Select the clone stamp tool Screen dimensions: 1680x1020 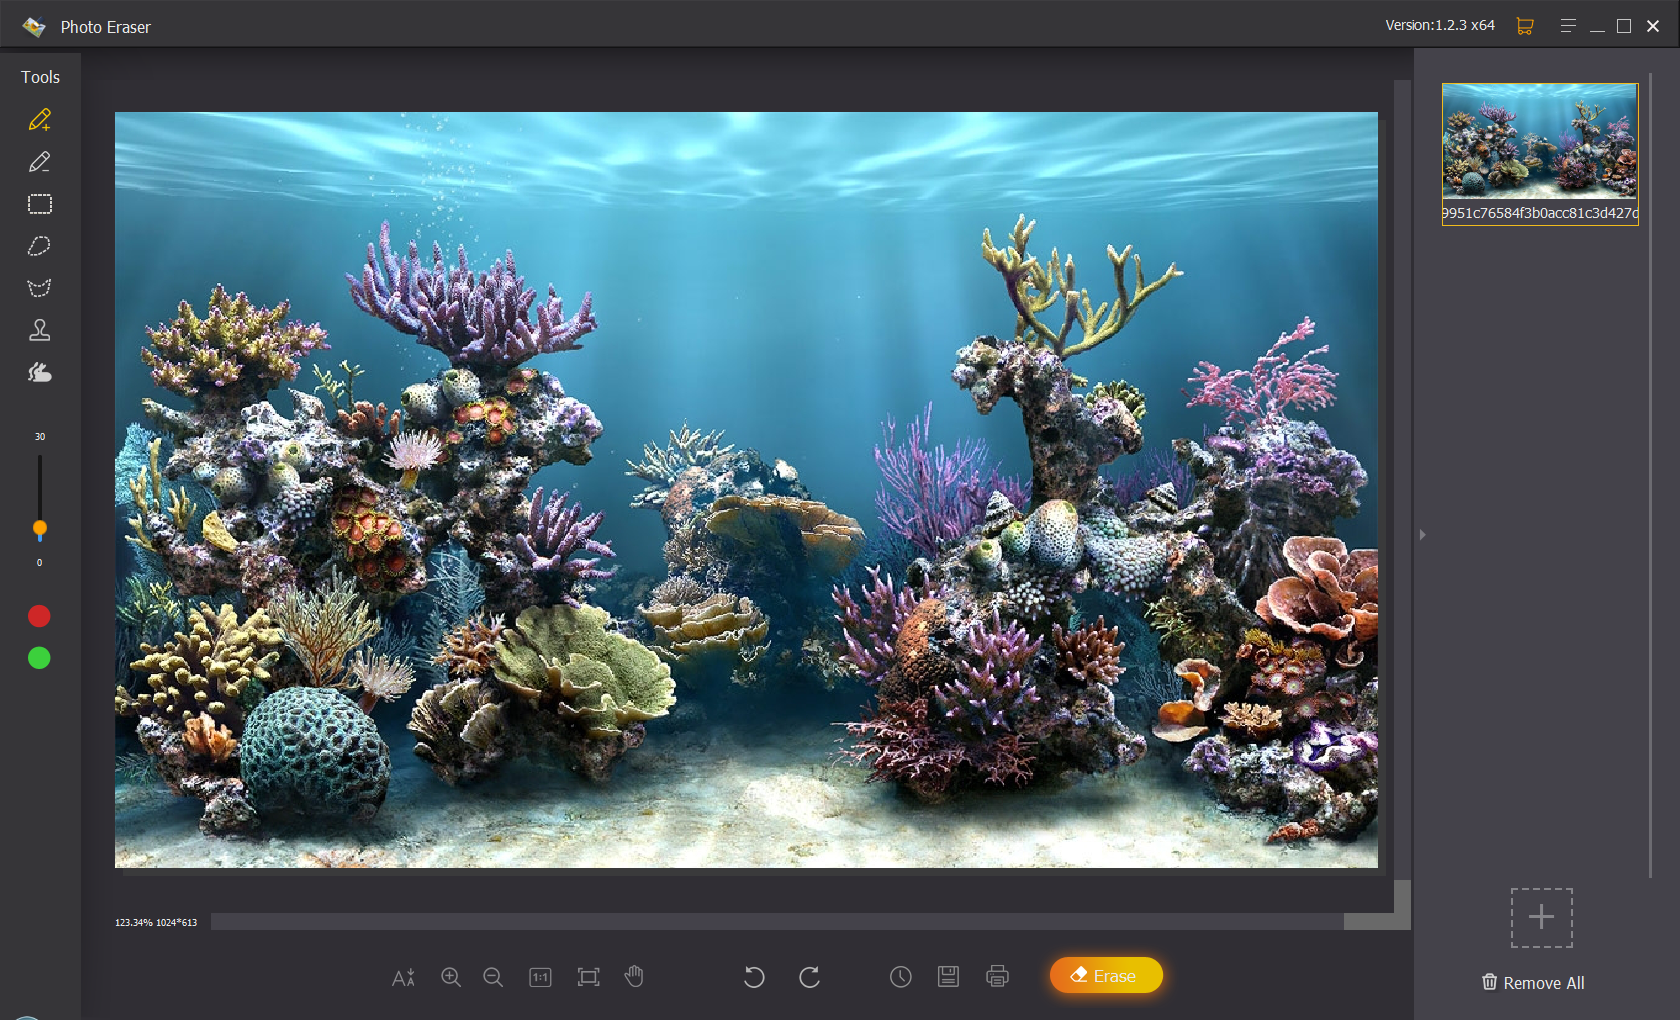(x=40, y=330)
